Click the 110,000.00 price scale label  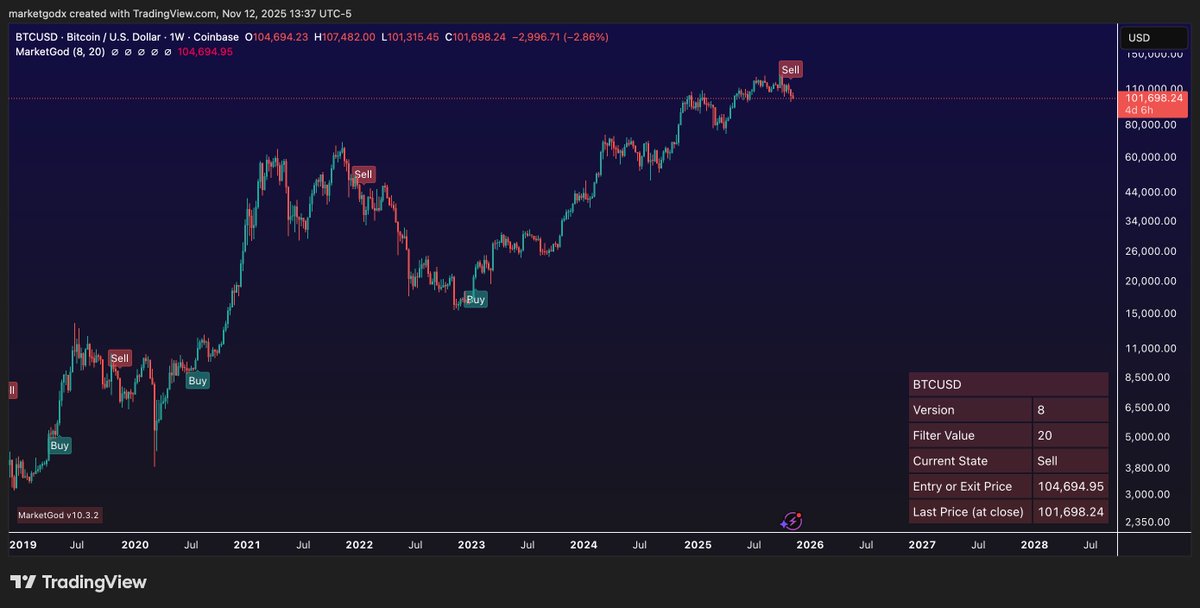click(x=1155, y=88)
